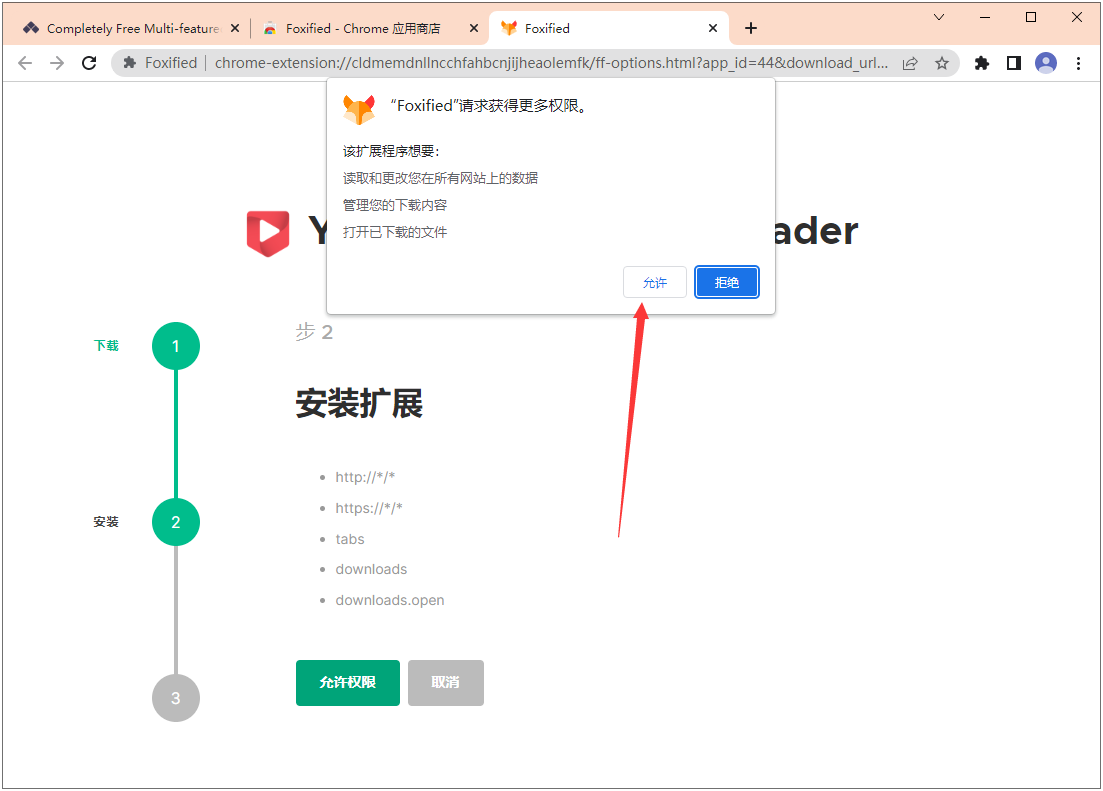Close the active Foxified tab
Image resolution: width=1103 pixels, height=791 pixels.
click(713, 28)
